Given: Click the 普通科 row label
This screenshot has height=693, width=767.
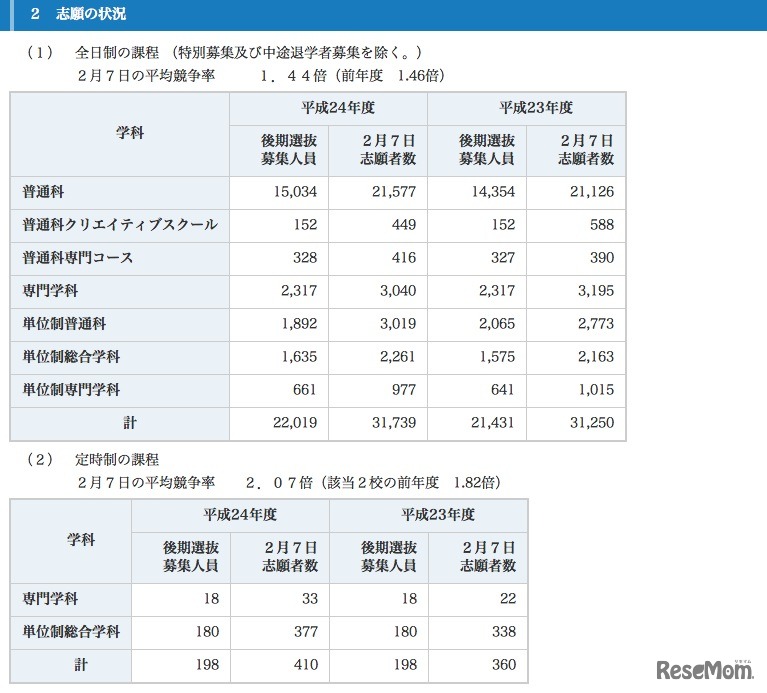Looking at the screenshot, I should 43,192.
